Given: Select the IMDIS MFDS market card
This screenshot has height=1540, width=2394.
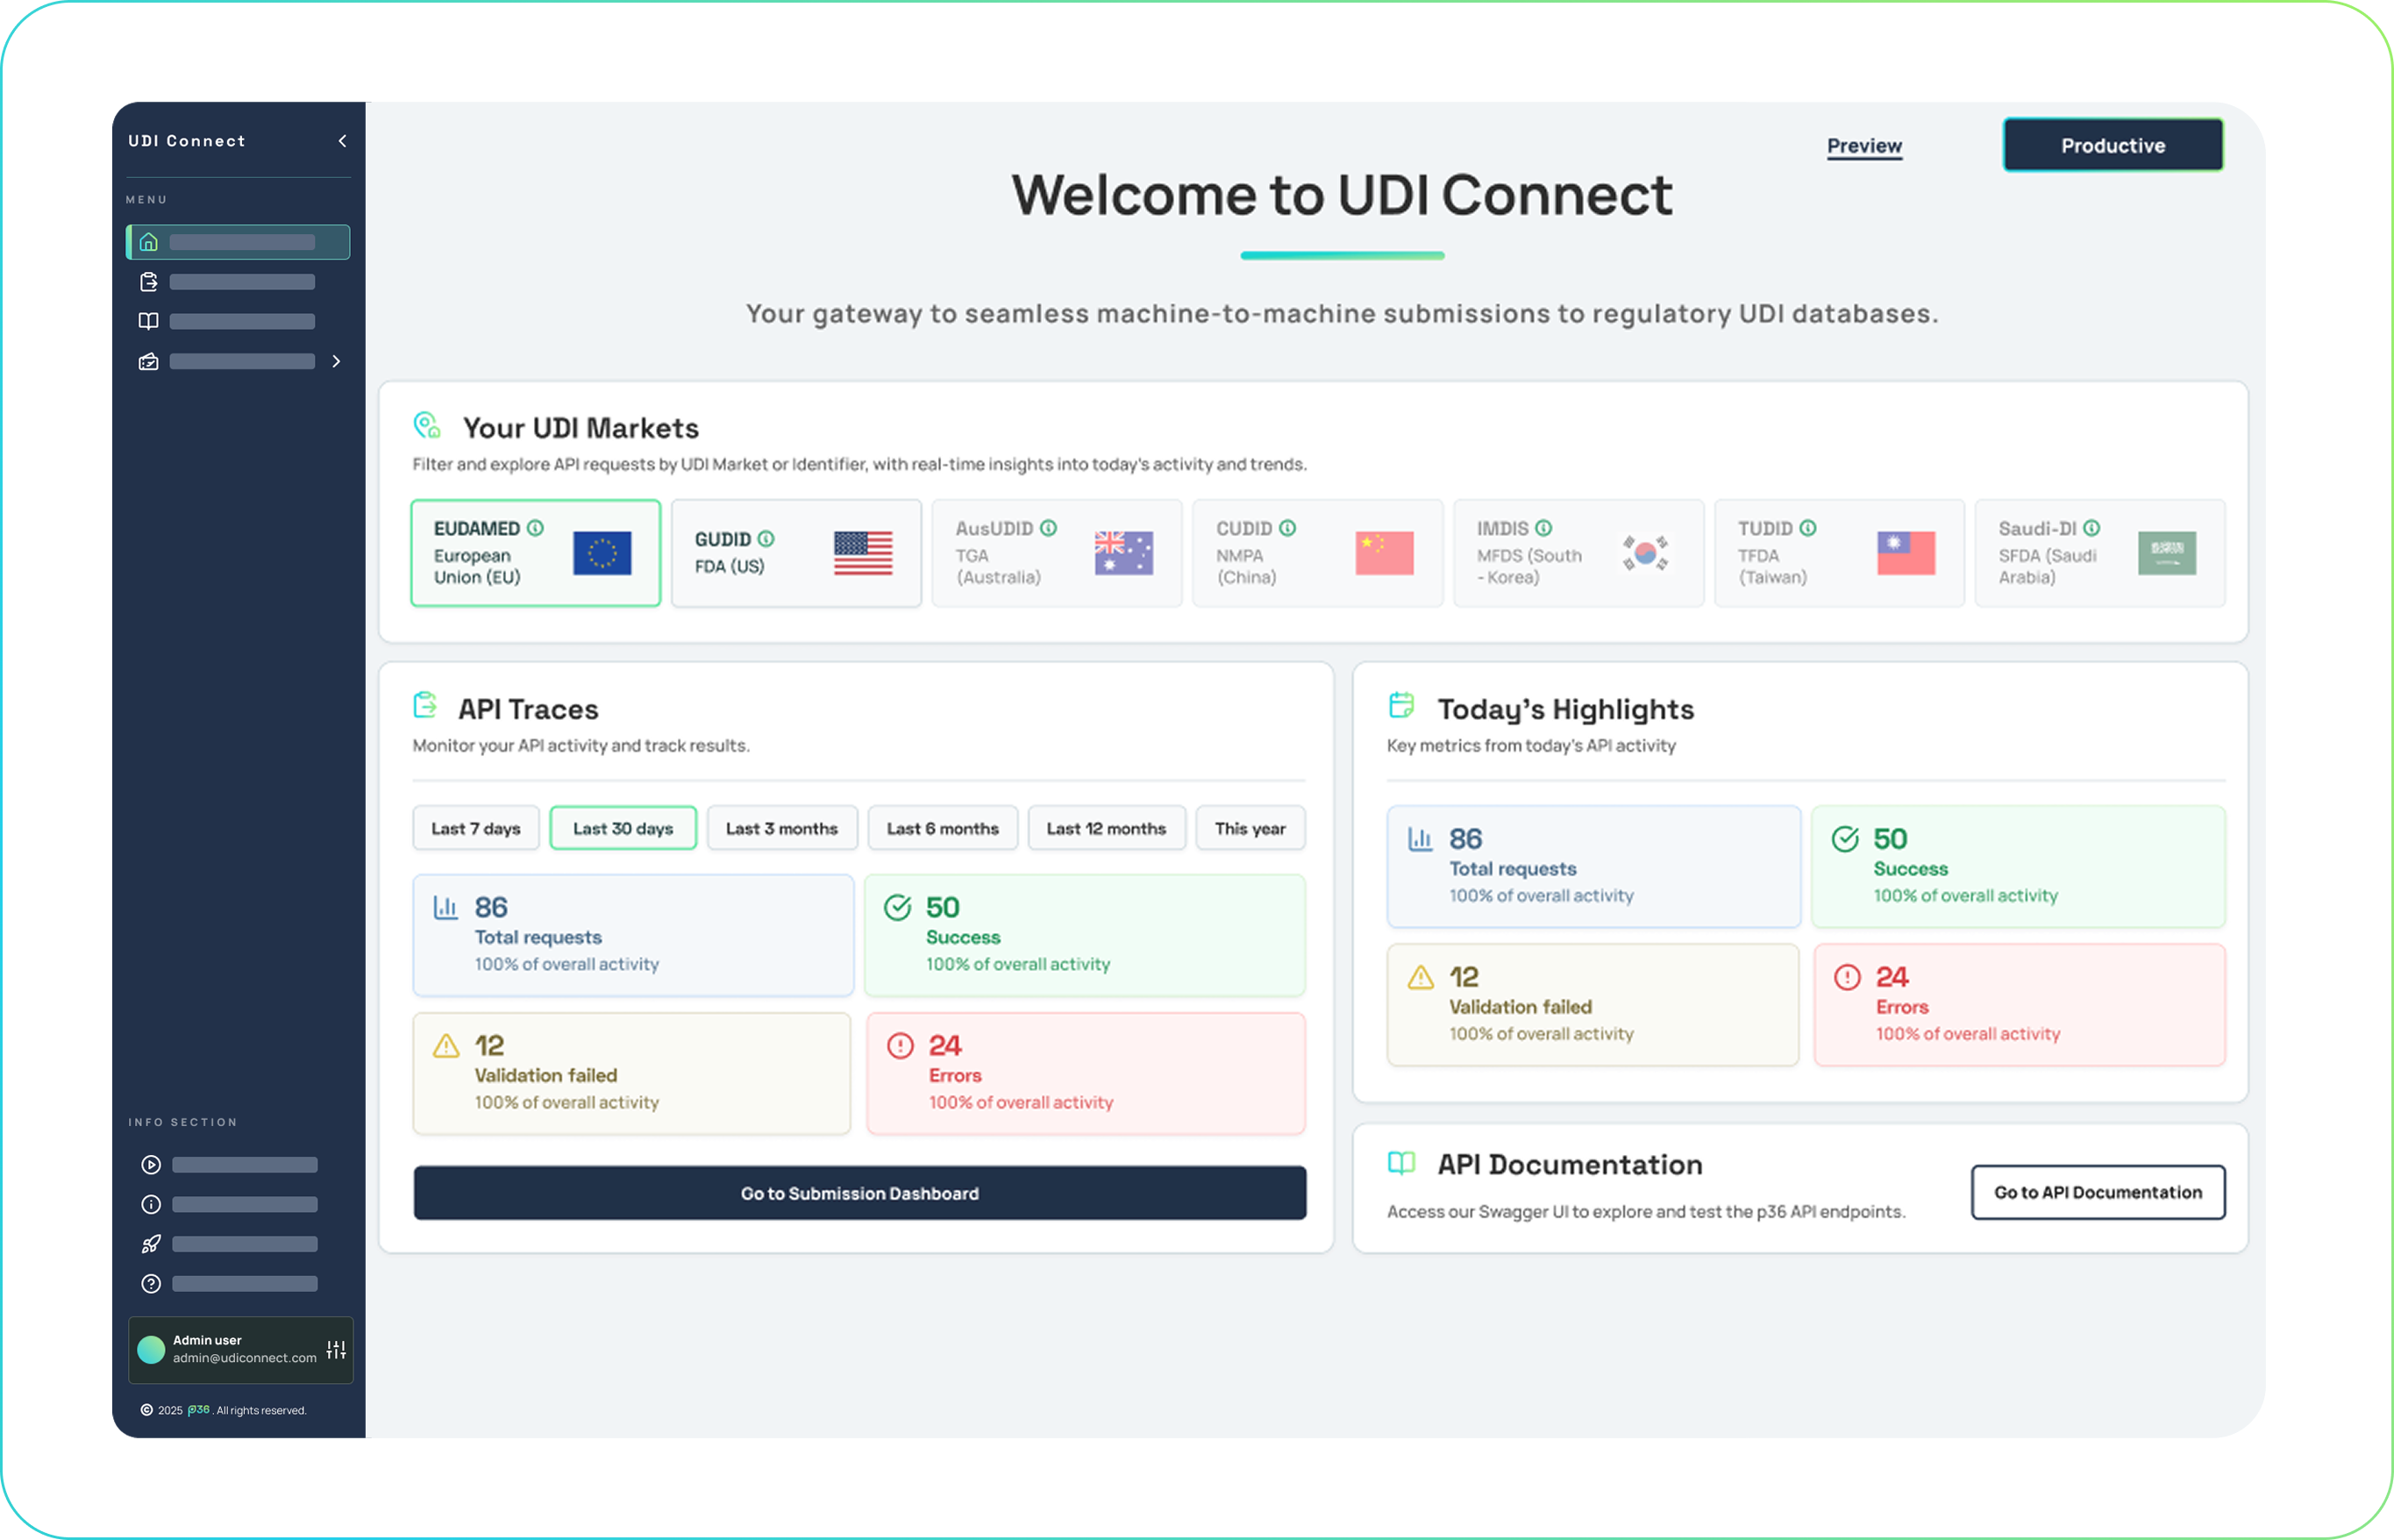Looking at the screenshot, I should tap(1579, 553).
